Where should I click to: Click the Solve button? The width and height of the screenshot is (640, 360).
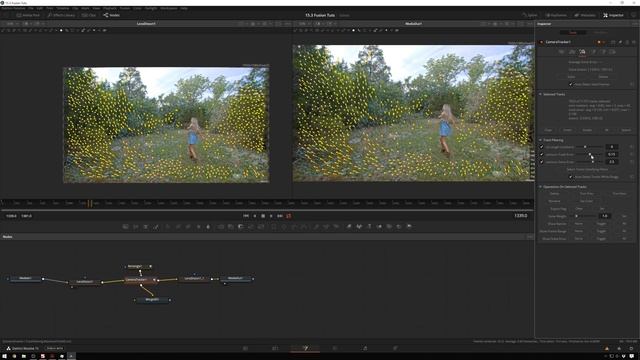[x=571, y=77]
